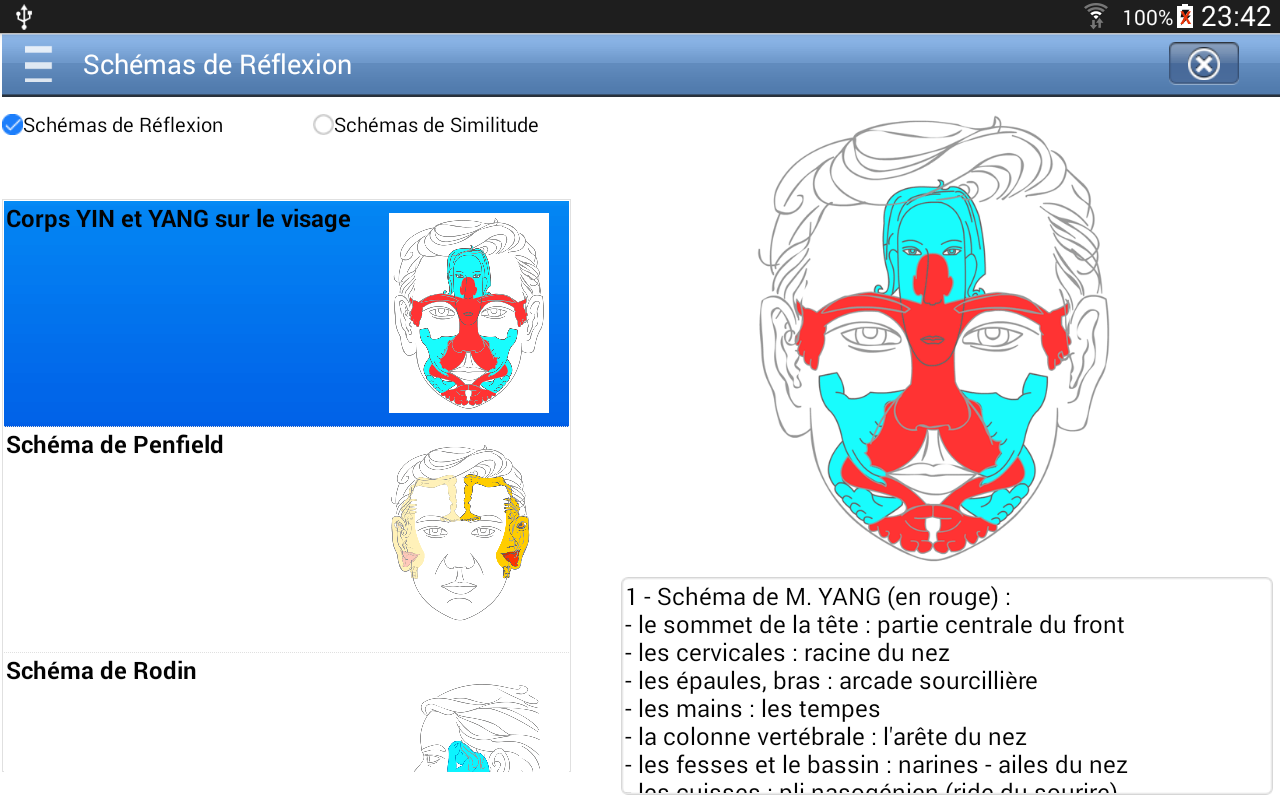Open the Schéma de Penfield entry
Viewport: 1280px width, 800px height.
coord(286,540)
